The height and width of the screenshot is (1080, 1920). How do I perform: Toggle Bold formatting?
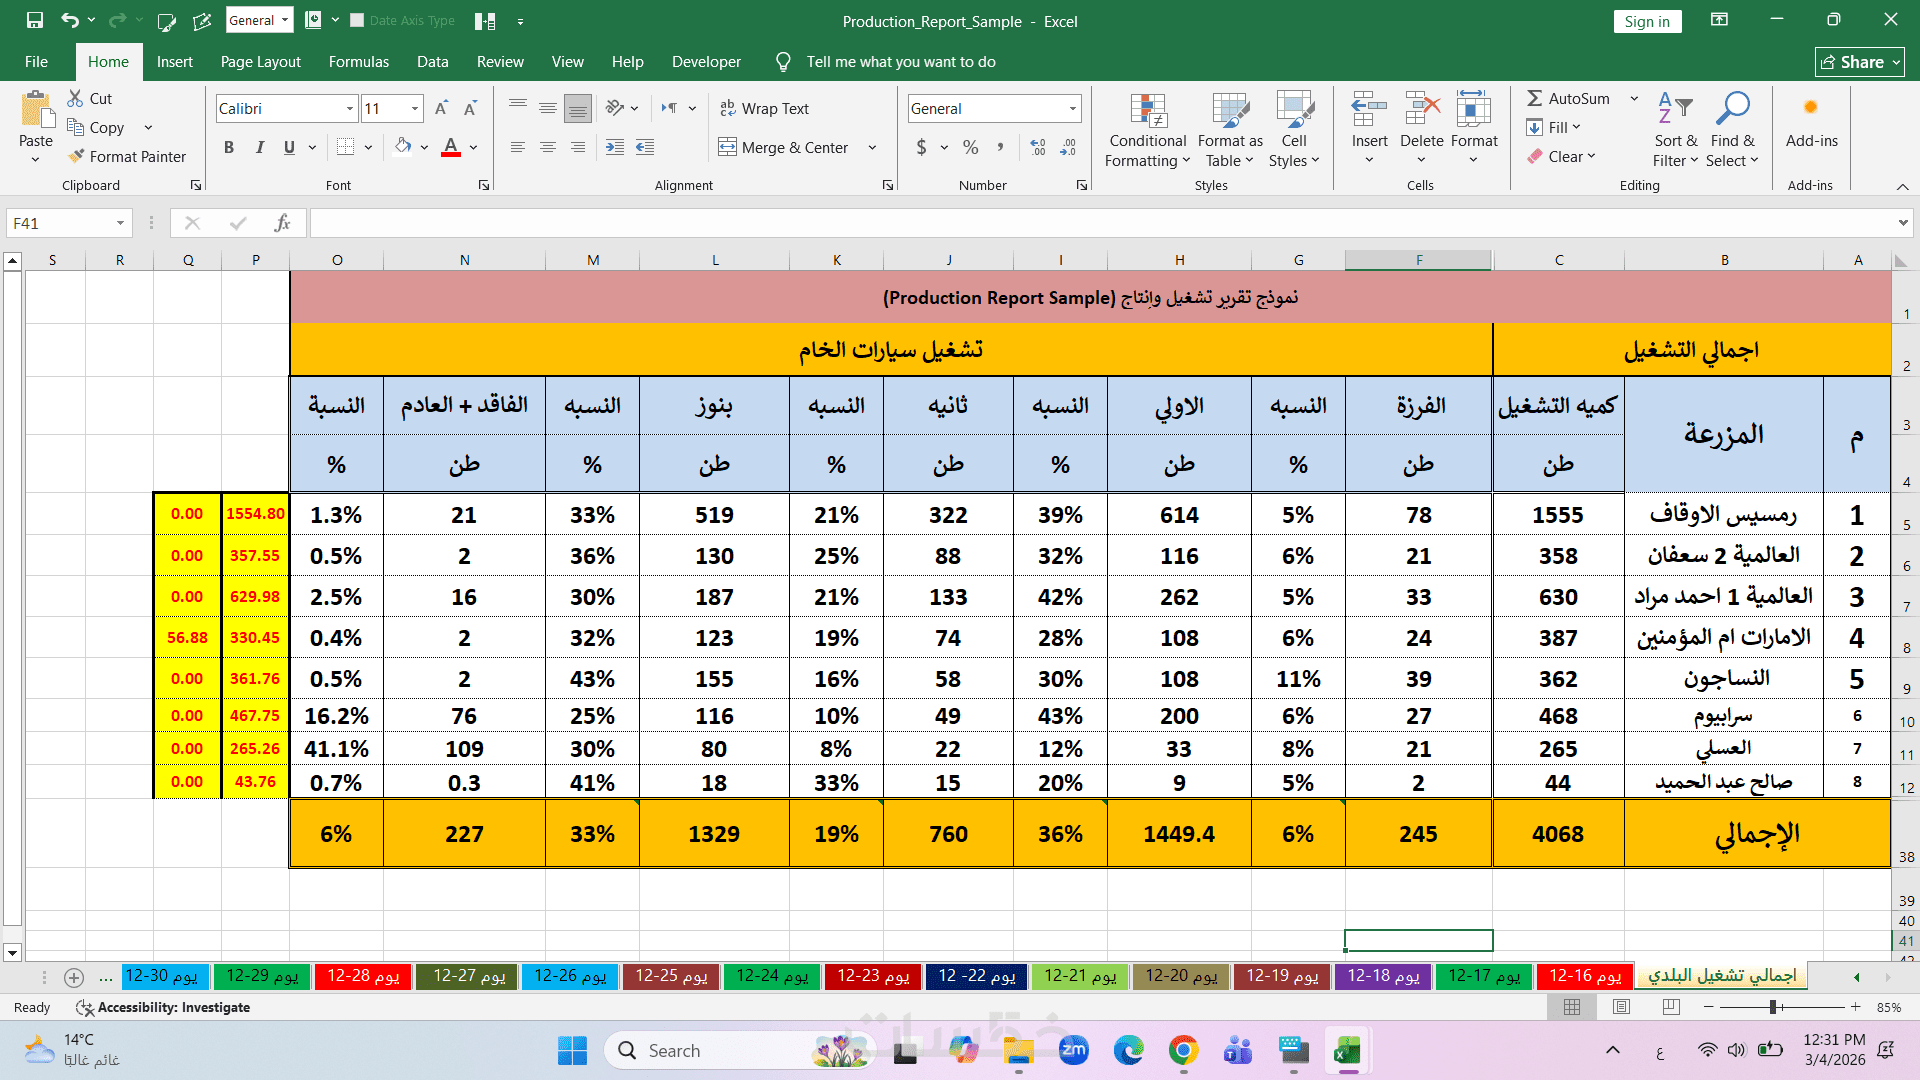pyautogui.click(x=229, y=147)
